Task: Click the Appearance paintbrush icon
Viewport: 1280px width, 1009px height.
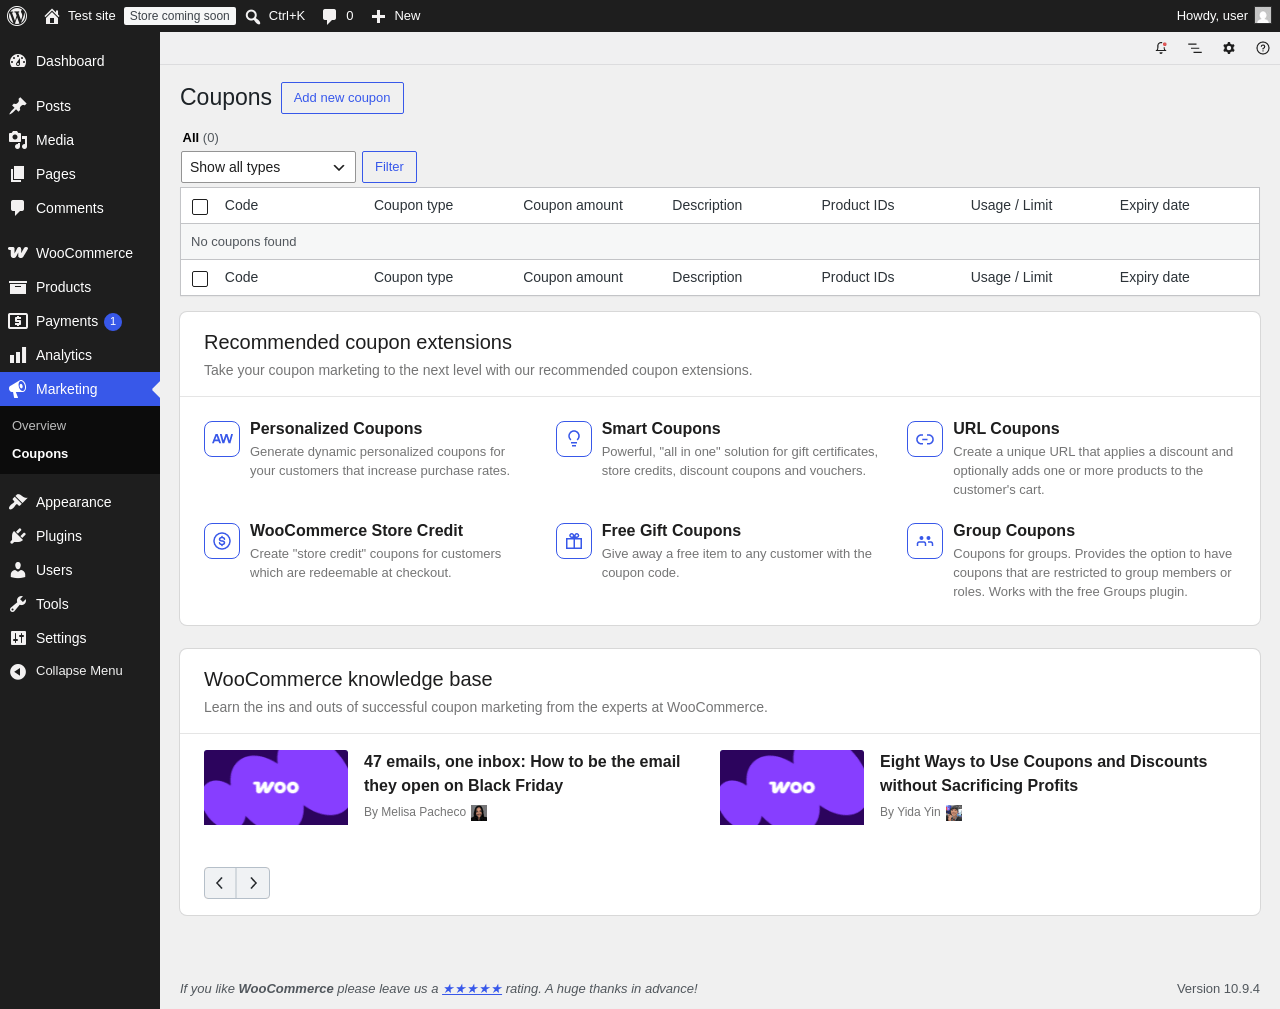Action: coord(18,502)
